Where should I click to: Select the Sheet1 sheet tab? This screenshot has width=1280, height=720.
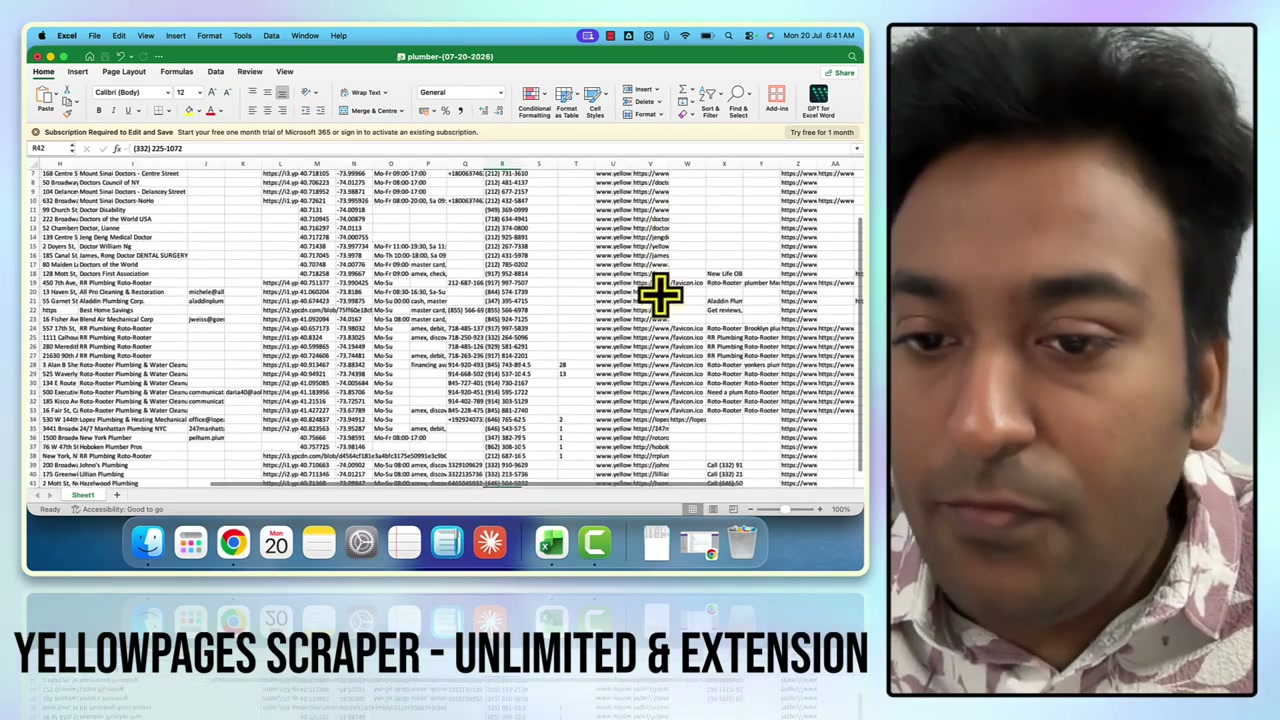[83, 495]
